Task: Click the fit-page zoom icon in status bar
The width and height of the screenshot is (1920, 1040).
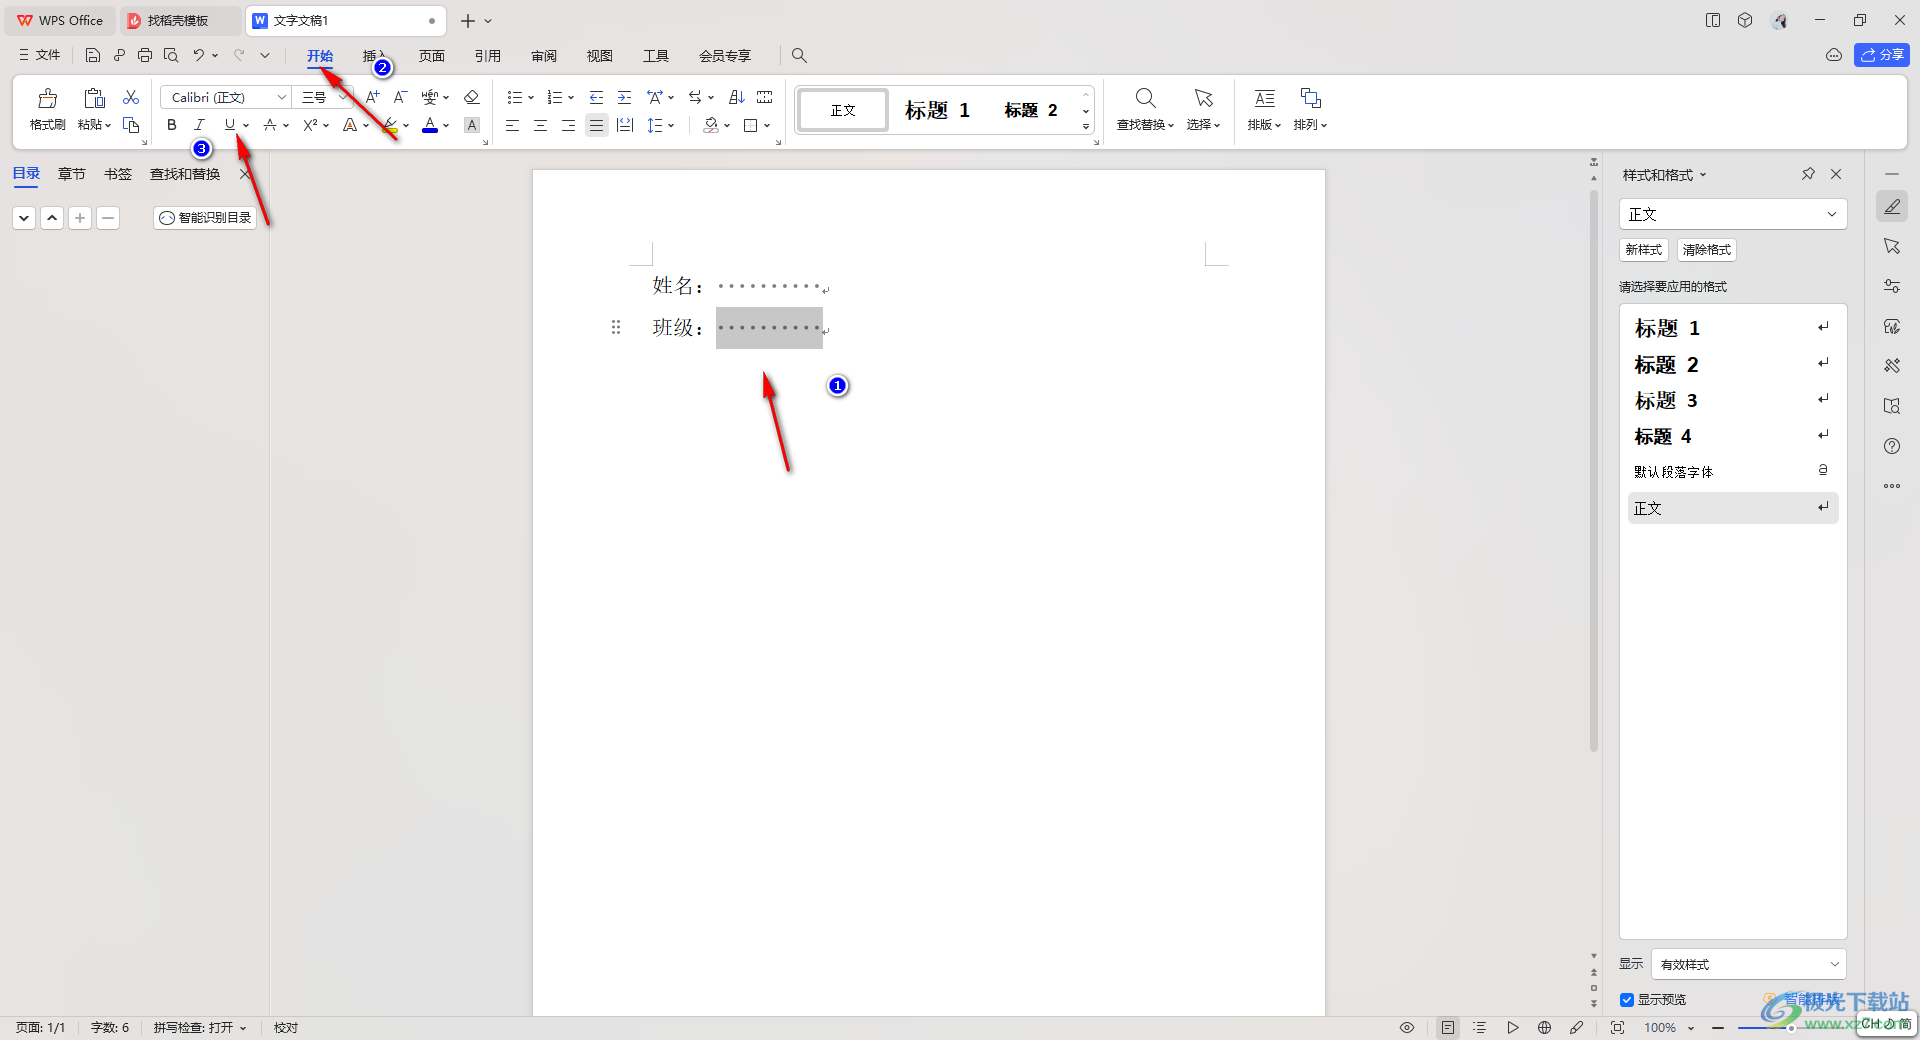Action: point(1617,1027)
